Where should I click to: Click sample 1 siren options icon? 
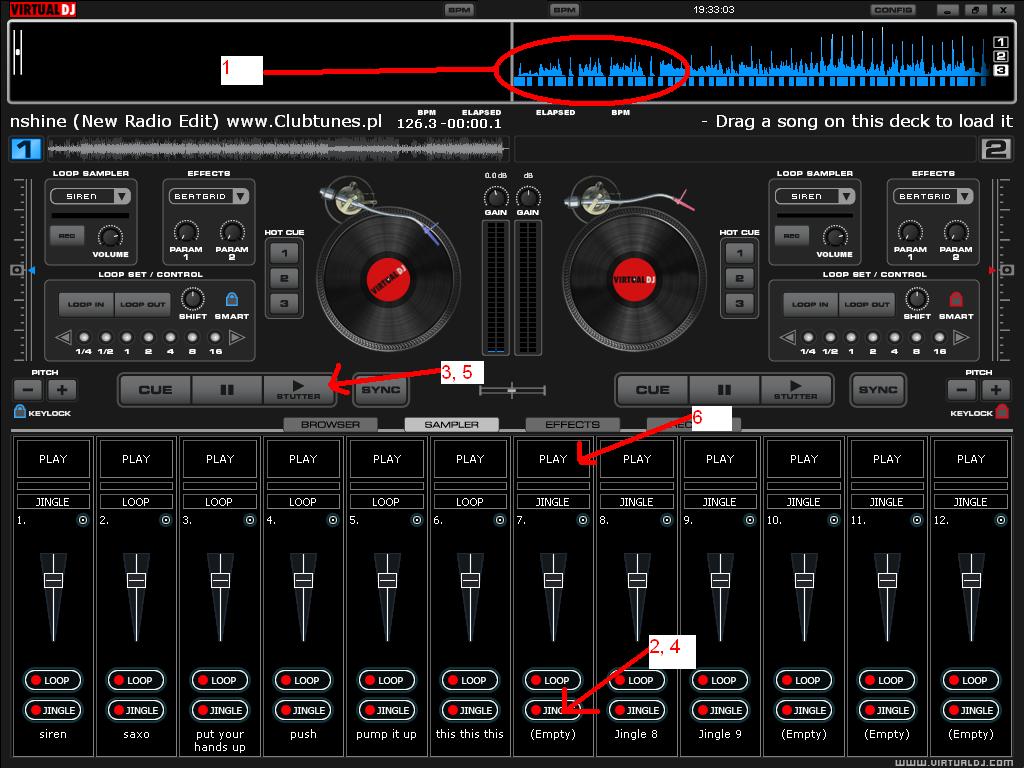pyautogui.click(x=83, y=520)
